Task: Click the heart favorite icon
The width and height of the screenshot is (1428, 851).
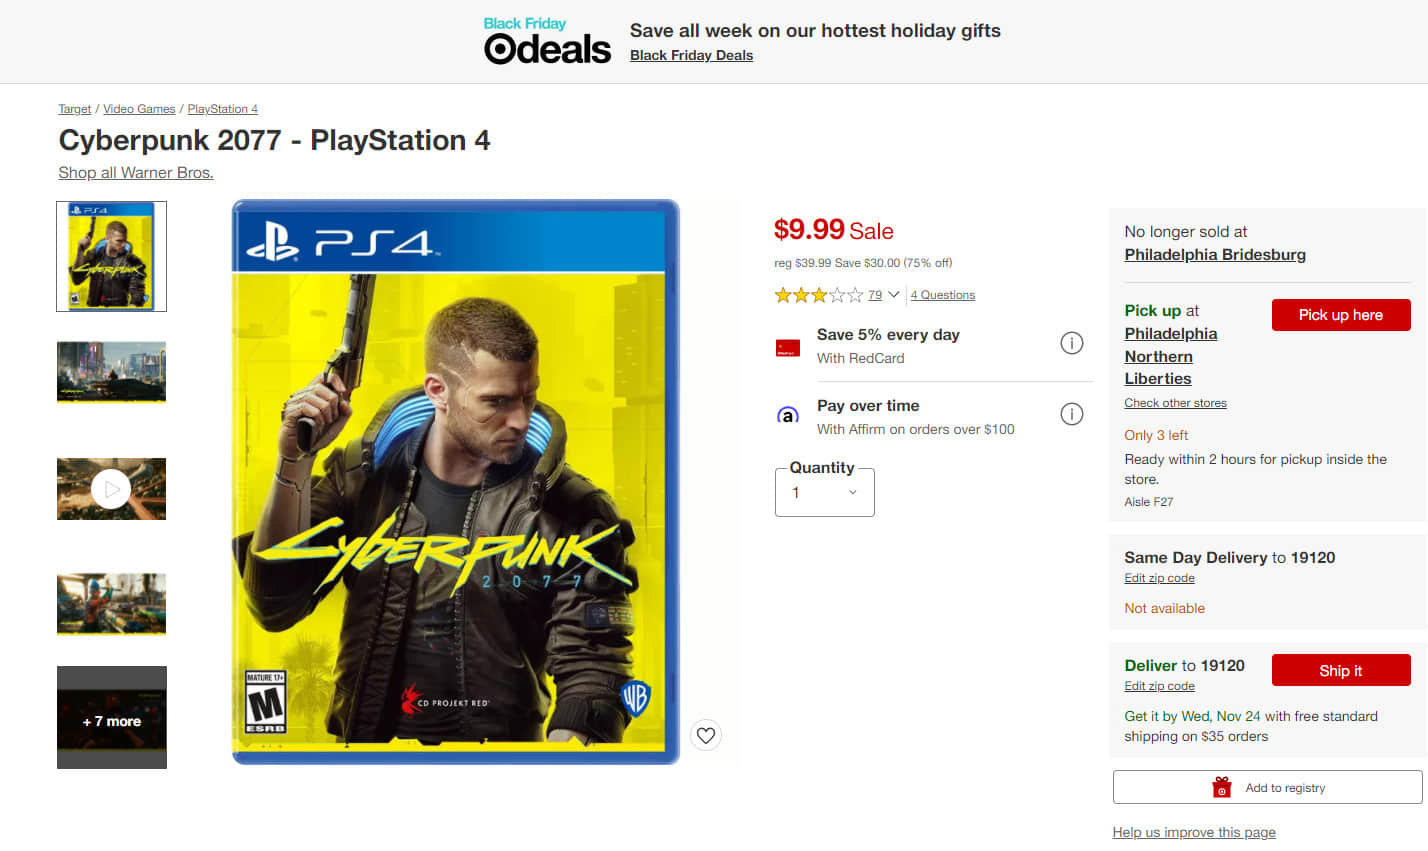Action: coord(706,735)
